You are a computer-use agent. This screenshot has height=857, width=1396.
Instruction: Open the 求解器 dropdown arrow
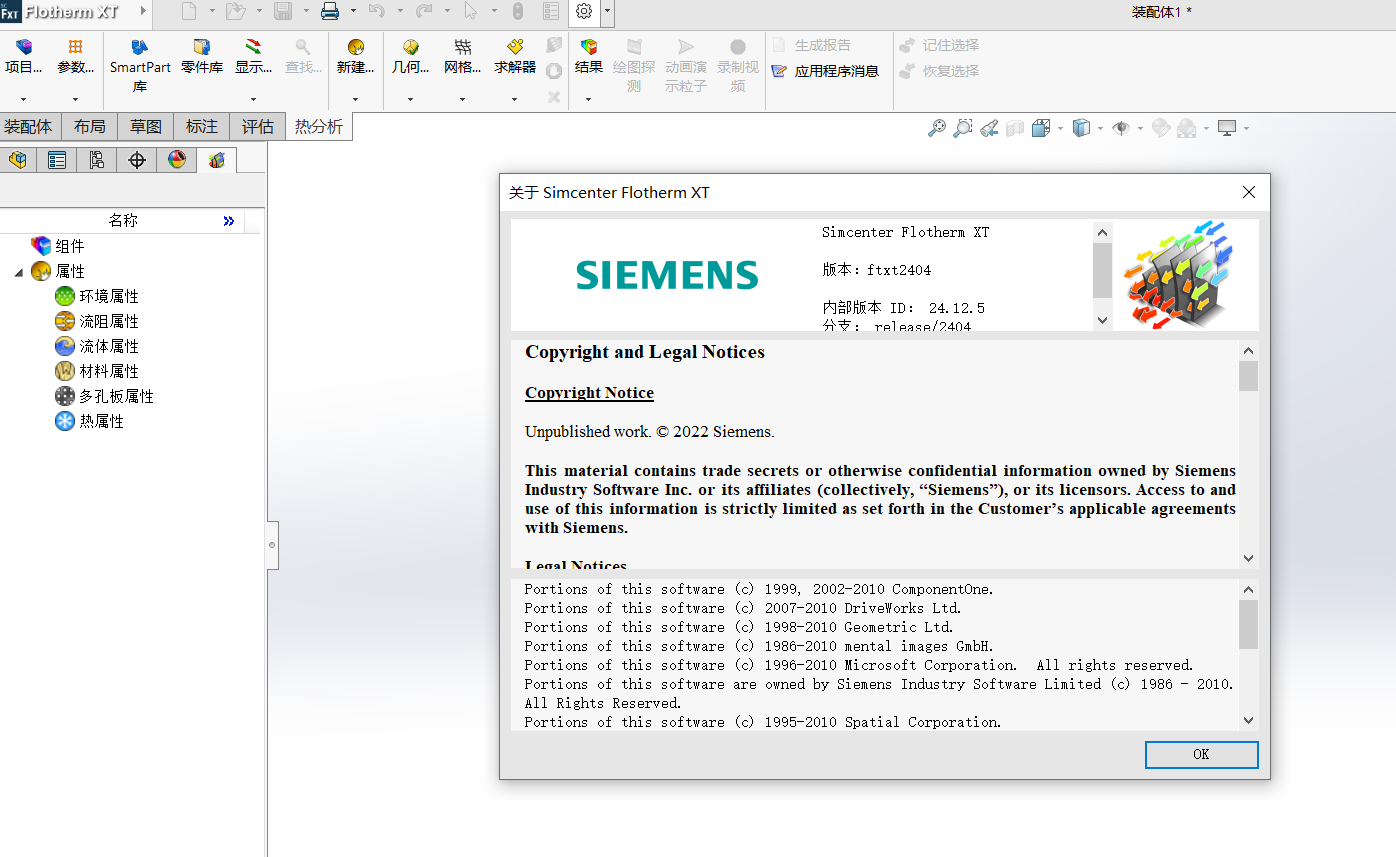(x=514, y=99)
